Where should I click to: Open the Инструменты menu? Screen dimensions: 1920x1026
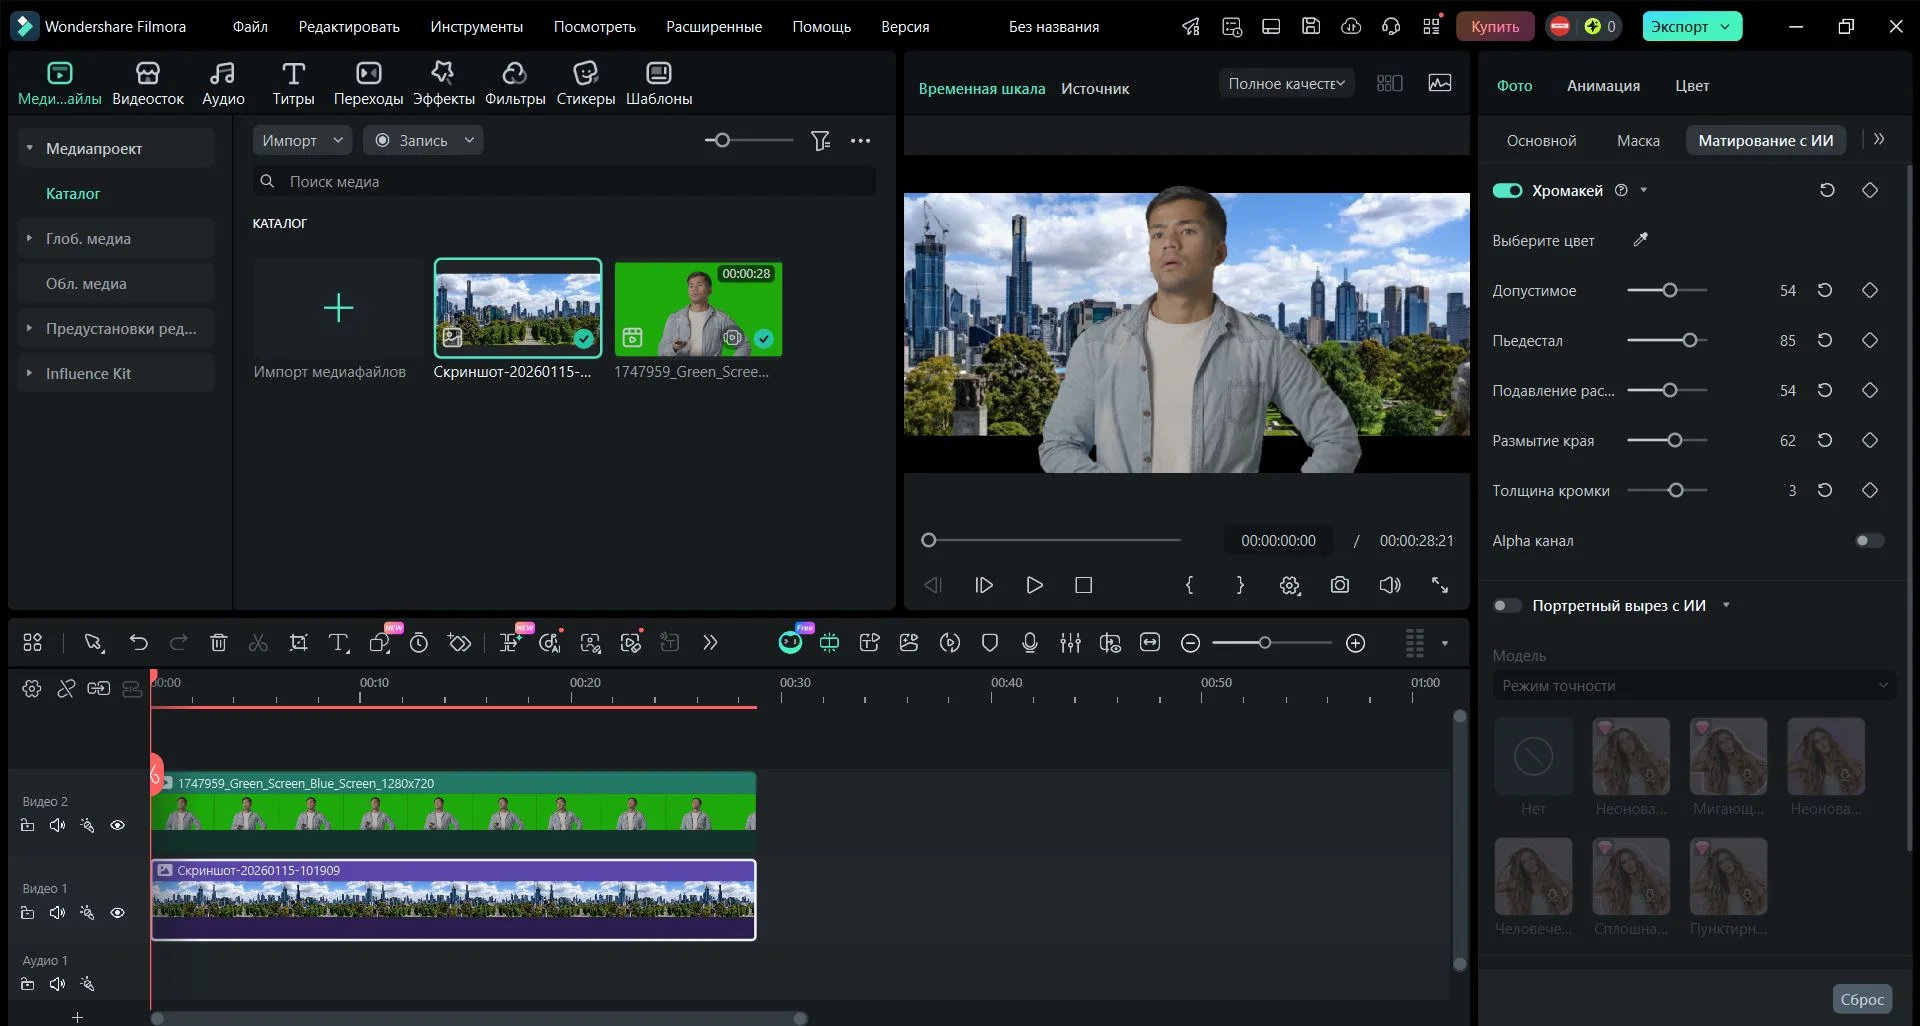click(x=476, y=27)
